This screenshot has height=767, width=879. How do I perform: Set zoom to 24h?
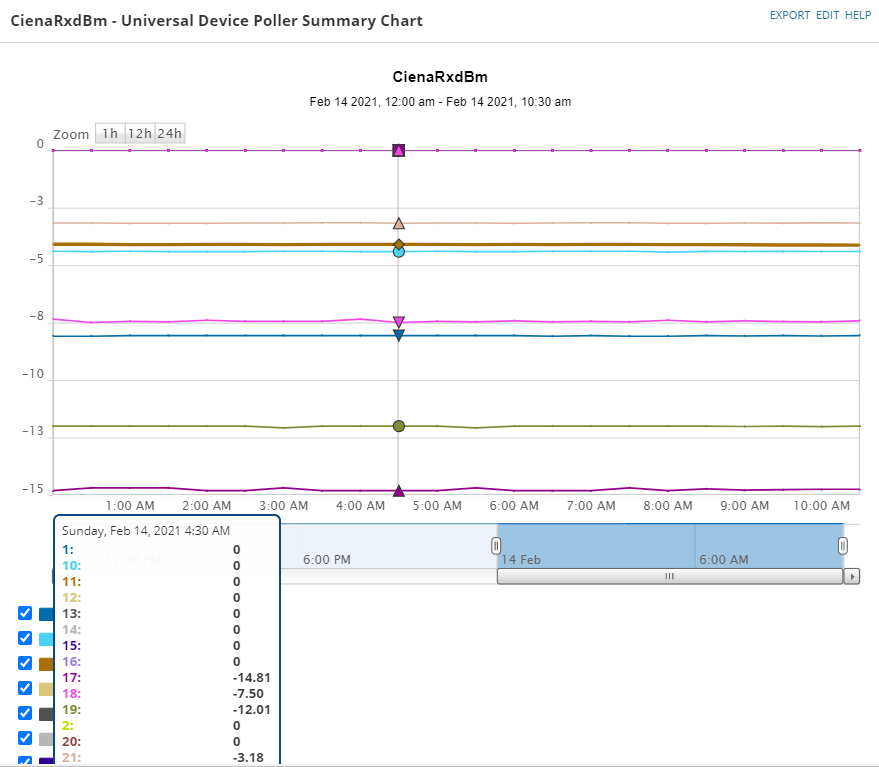[x=169, y=133]
